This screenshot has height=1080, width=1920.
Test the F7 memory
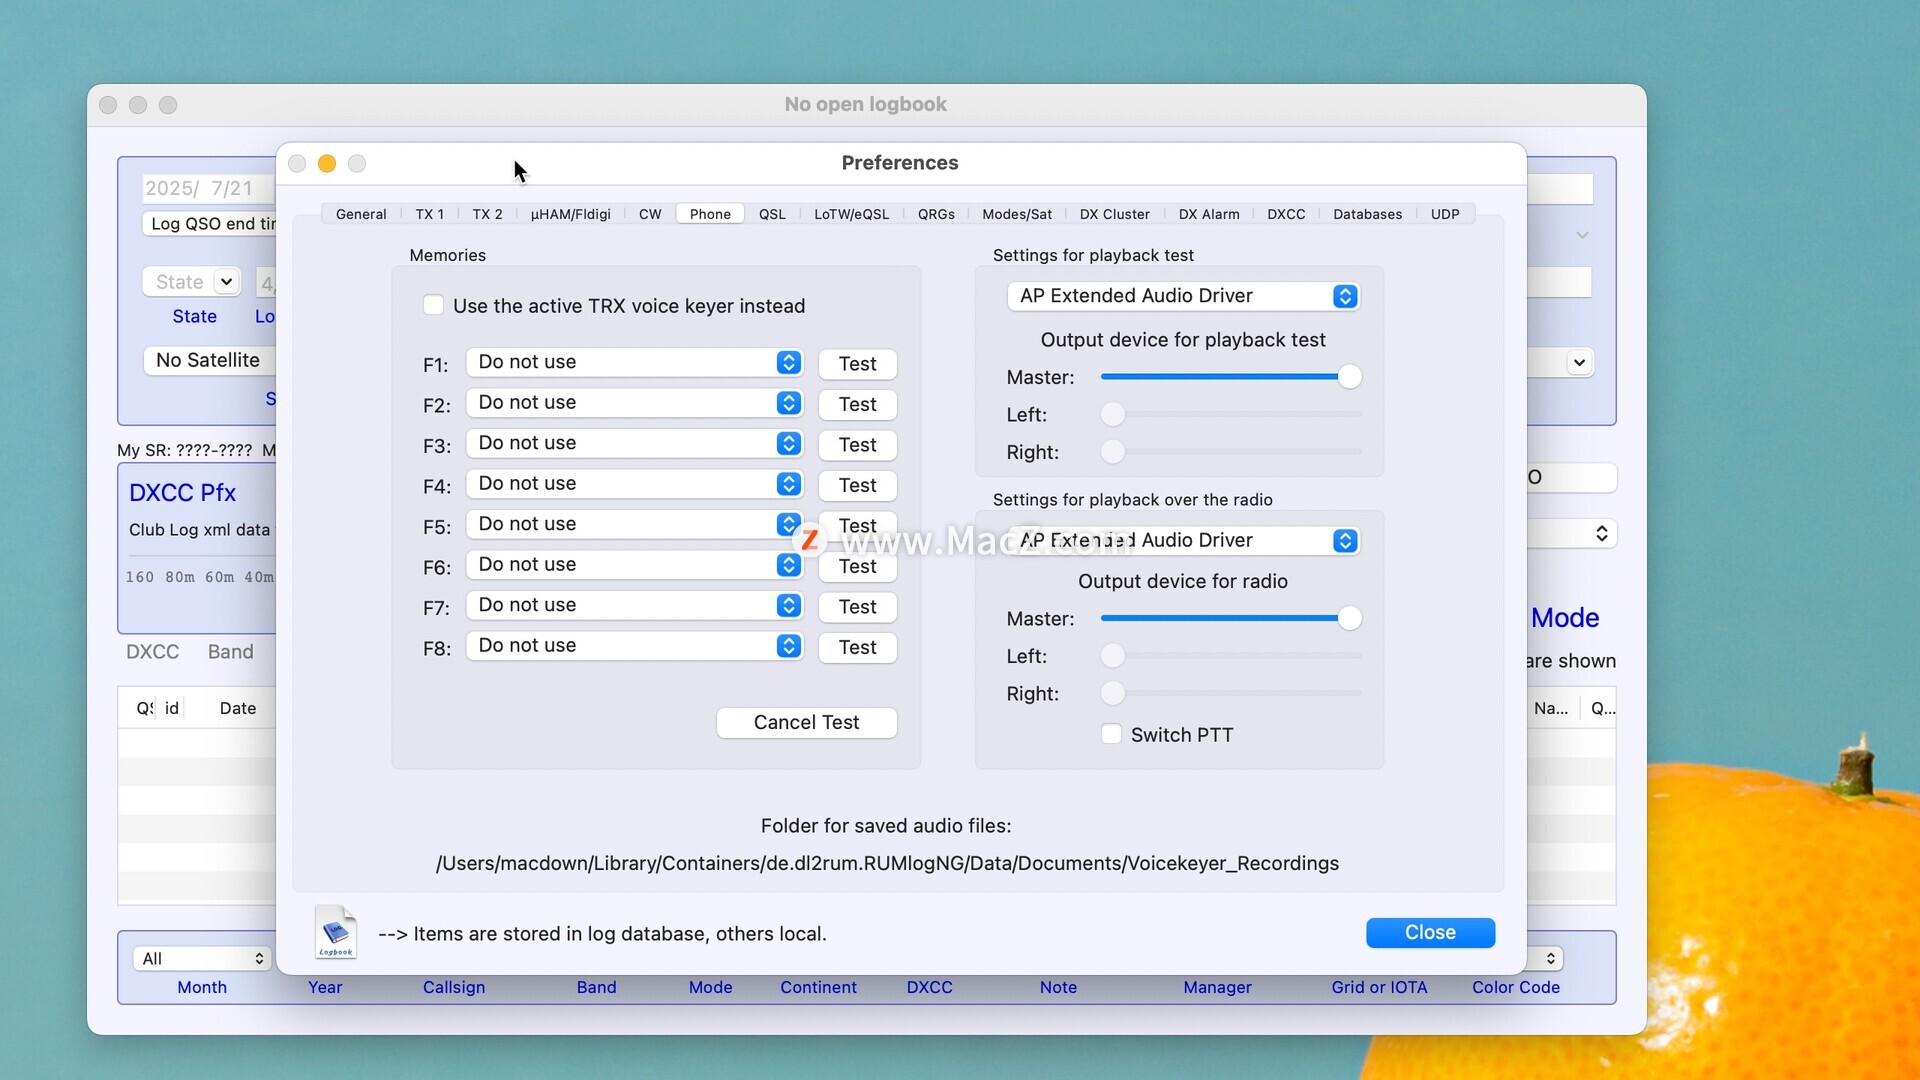coord(857,607)
